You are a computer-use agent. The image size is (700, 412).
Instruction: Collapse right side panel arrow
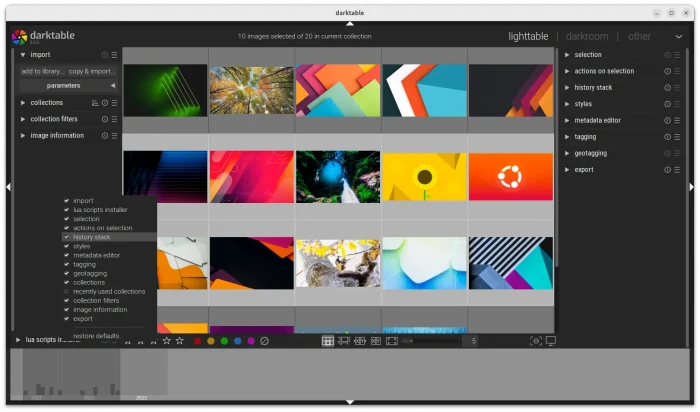click(692, 187)
